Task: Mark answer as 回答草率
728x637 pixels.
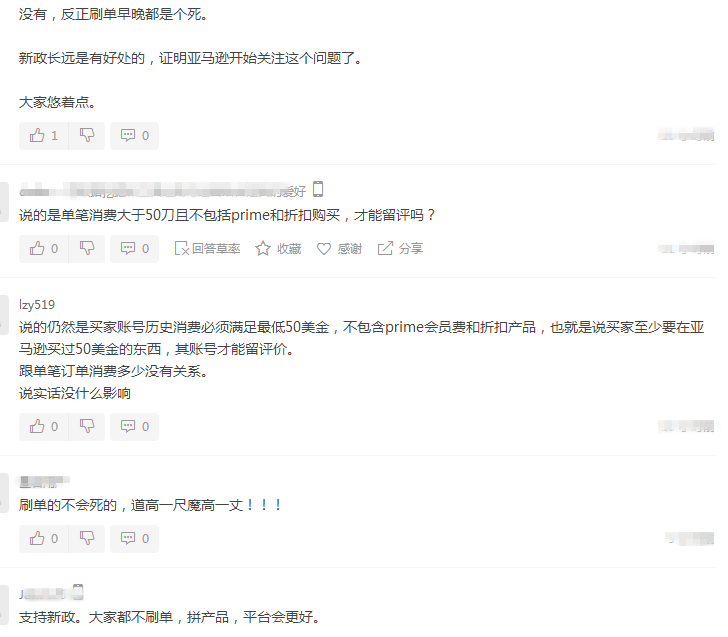Action: [207, 249]
